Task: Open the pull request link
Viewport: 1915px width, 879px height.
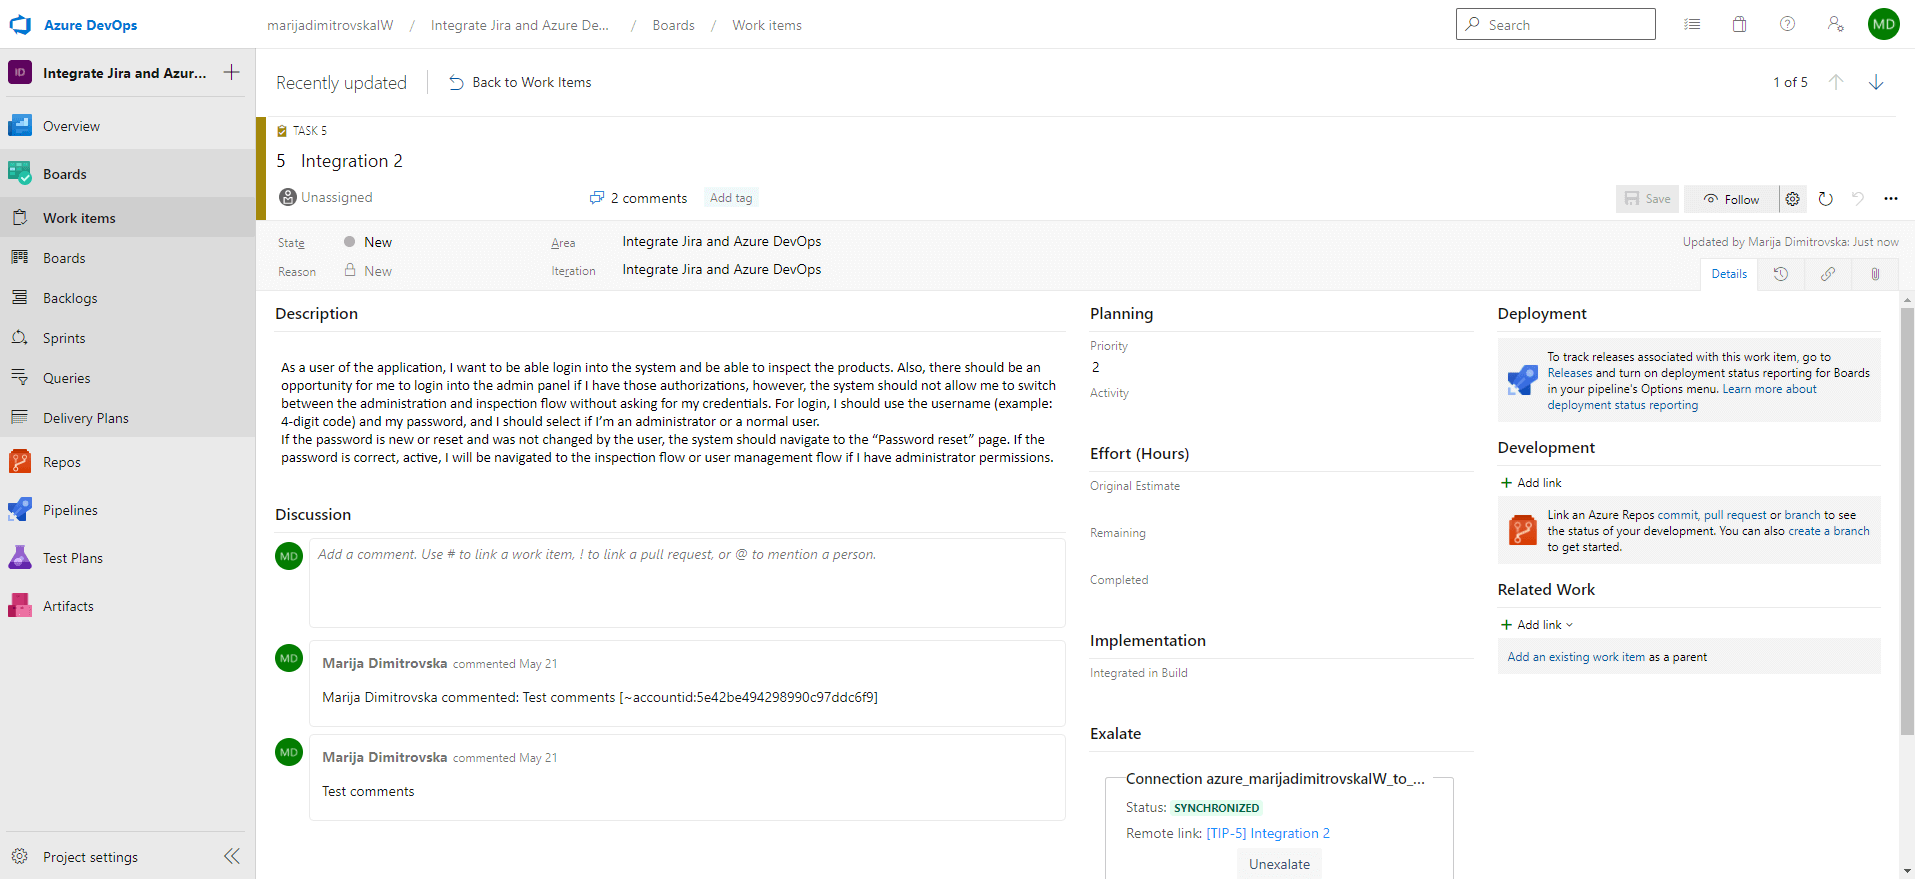Action: 1735,515
